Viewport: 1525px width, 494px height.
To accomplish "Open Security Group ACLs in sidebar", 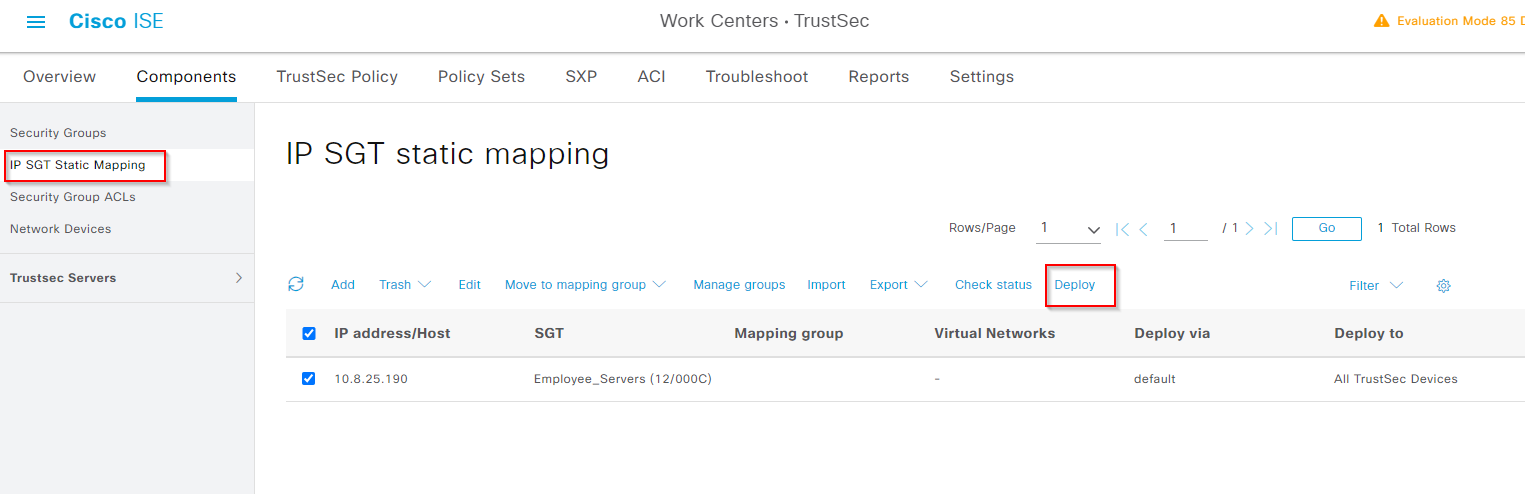I will (x=73, y=197).
